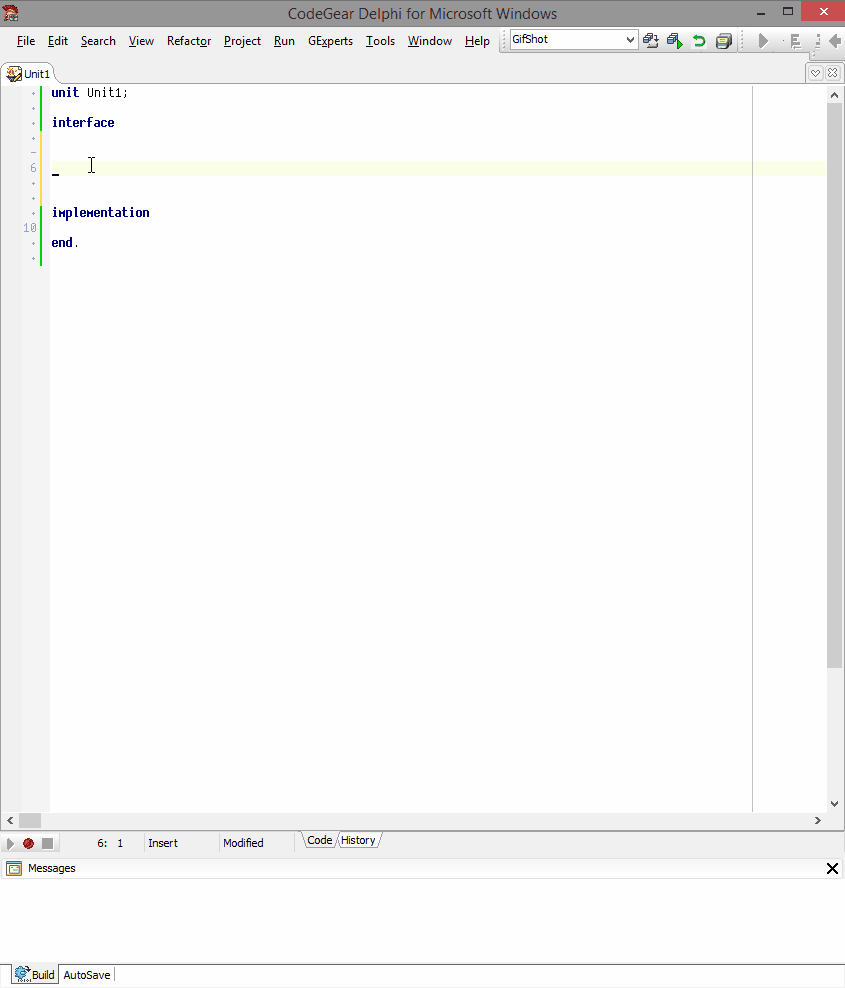This screenshot has height=988, width=845.
Task: Click the first stacked cubes toolbar icon
Action: 651,41
